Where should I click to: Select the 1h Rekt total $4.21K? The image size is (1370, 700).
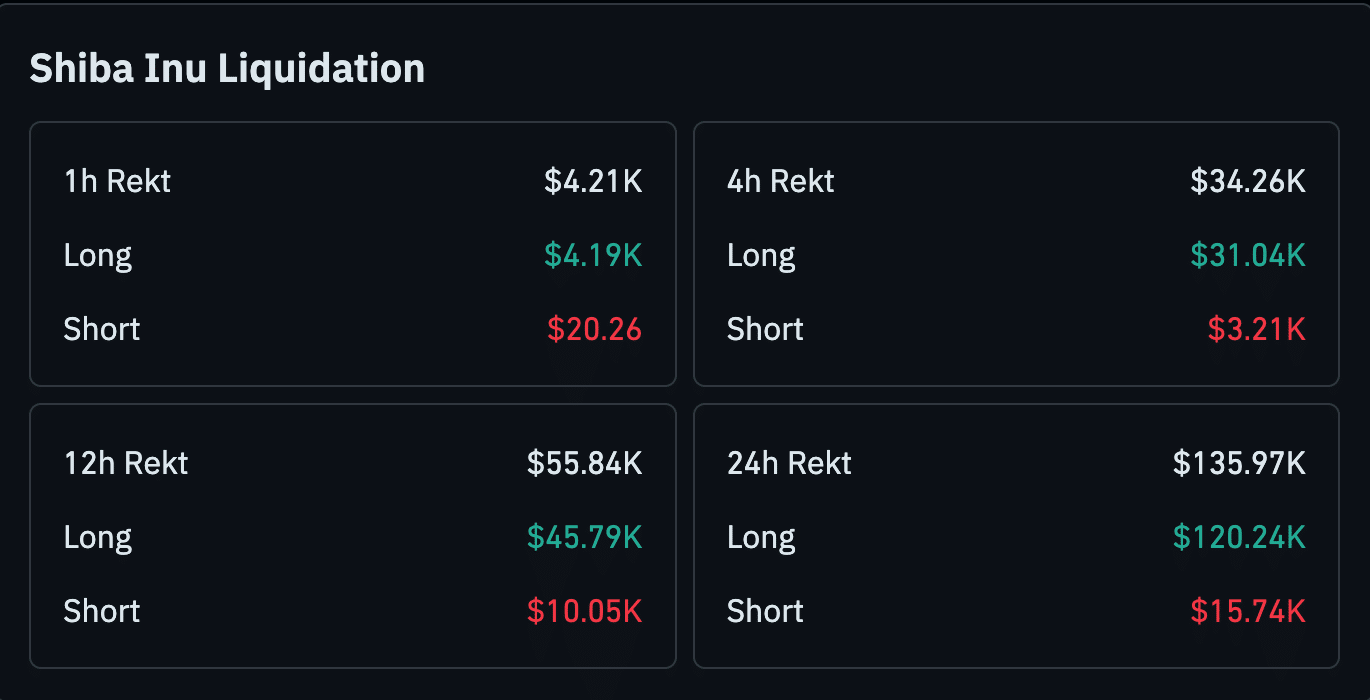coord(593,181)
